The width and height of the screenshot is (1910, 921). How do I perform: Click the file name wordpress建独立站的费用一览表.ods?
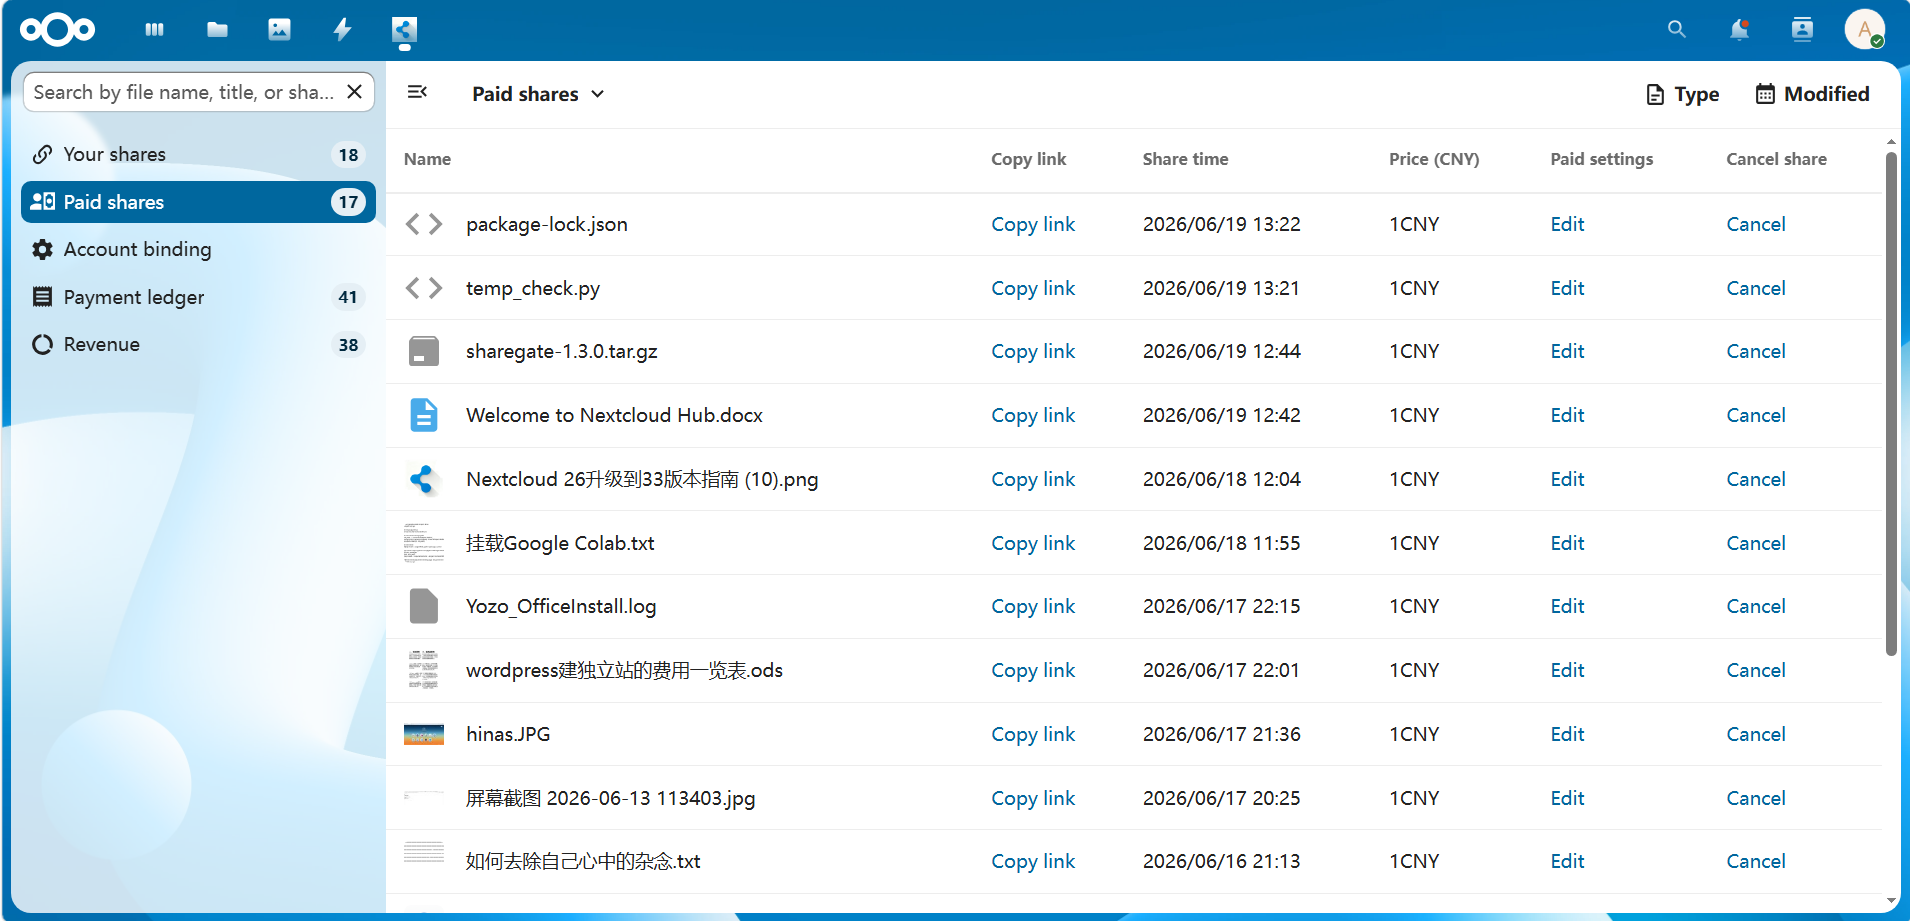coord(624,670)
